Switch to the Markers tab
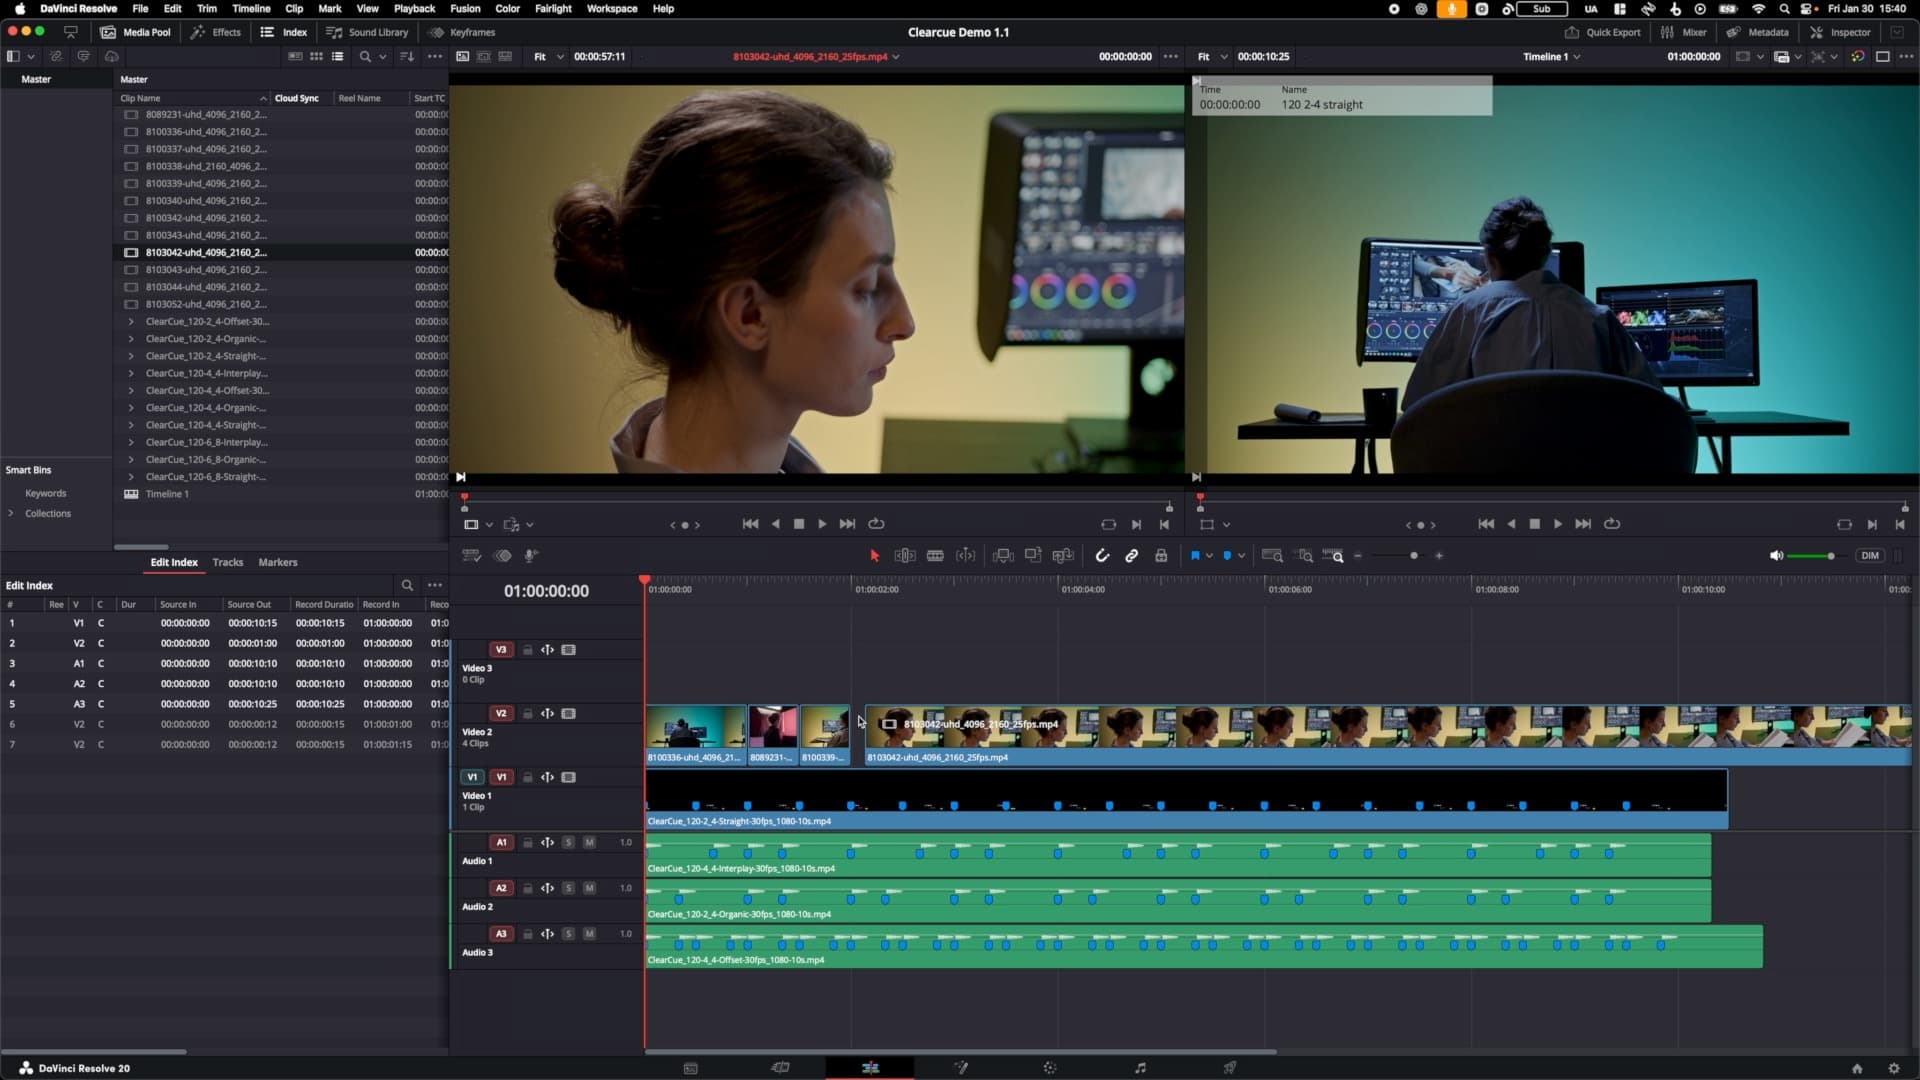 click(277, 562)
